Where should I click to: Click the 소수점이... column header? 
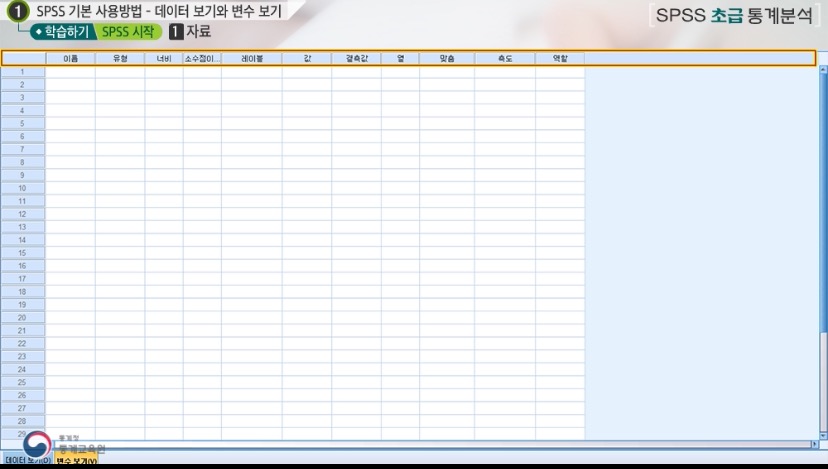pyautogui.click(x=202, y=58)
